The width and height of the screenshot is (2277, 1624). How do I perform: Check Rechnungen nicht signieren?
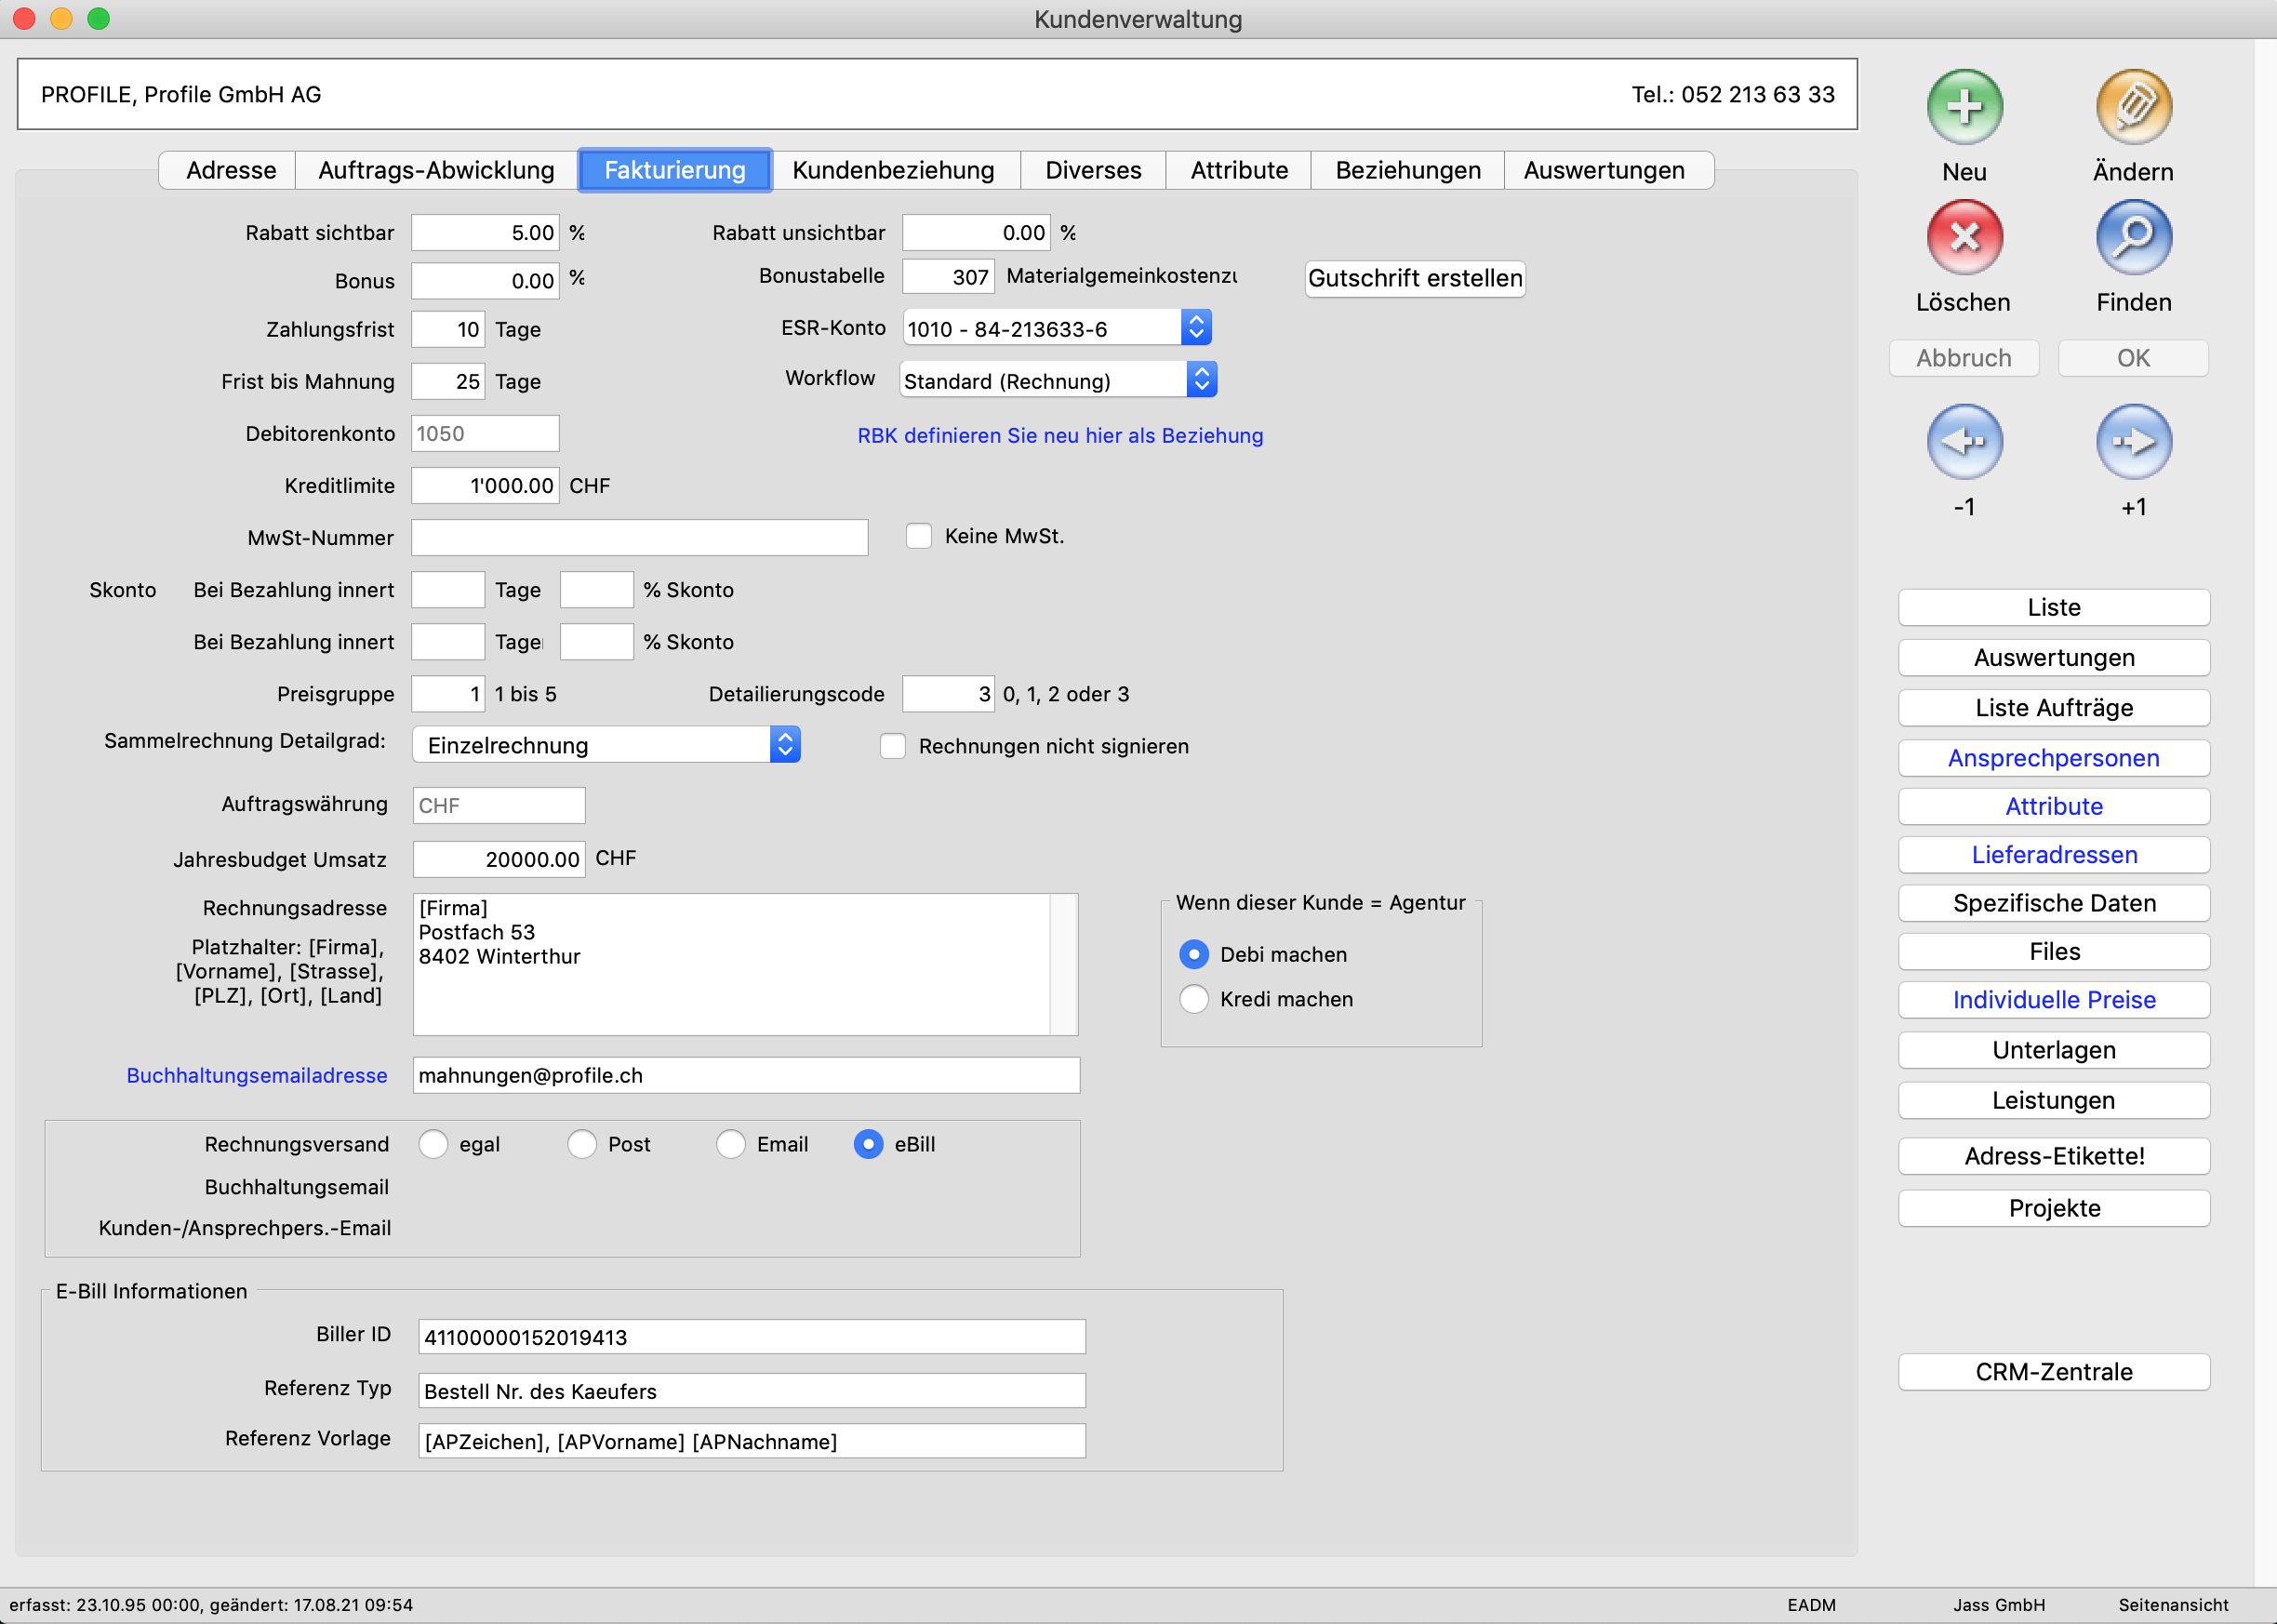pyautogui.click(x=892, y=746)
